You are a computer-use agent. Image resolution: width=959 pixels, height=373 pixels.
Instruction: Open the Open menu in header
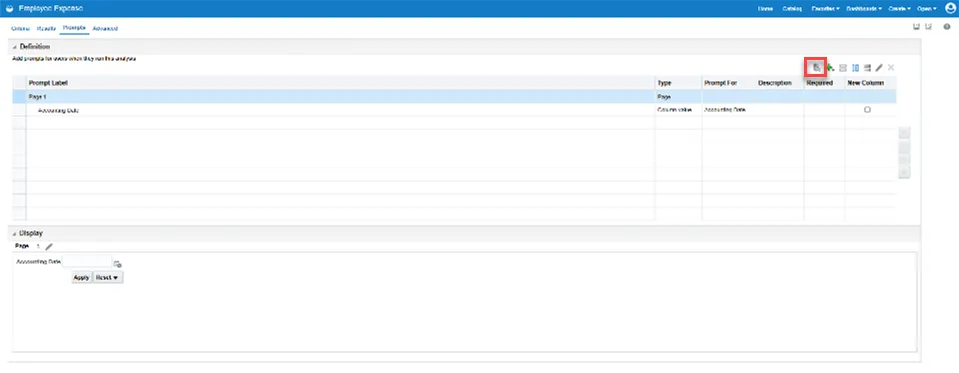pos(926,9)
